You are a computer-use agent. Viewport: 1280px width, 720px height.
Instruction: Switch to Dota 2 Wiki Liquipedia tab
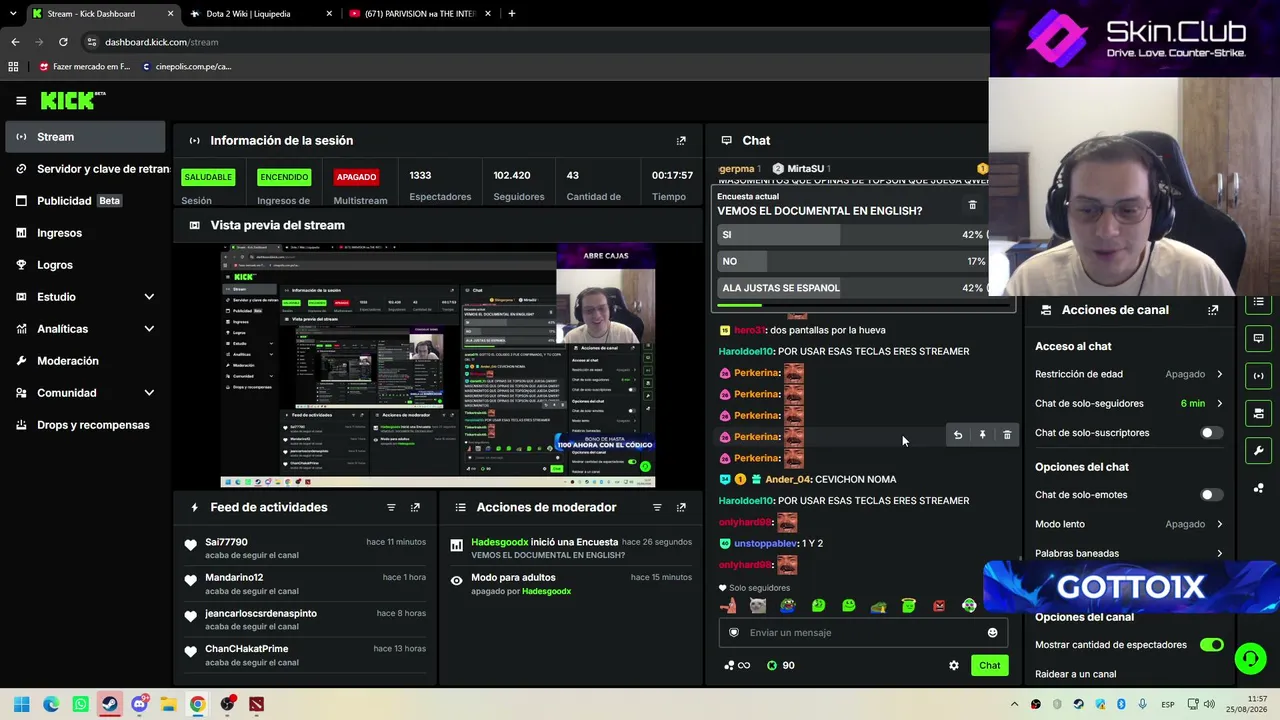coord(260,14)
